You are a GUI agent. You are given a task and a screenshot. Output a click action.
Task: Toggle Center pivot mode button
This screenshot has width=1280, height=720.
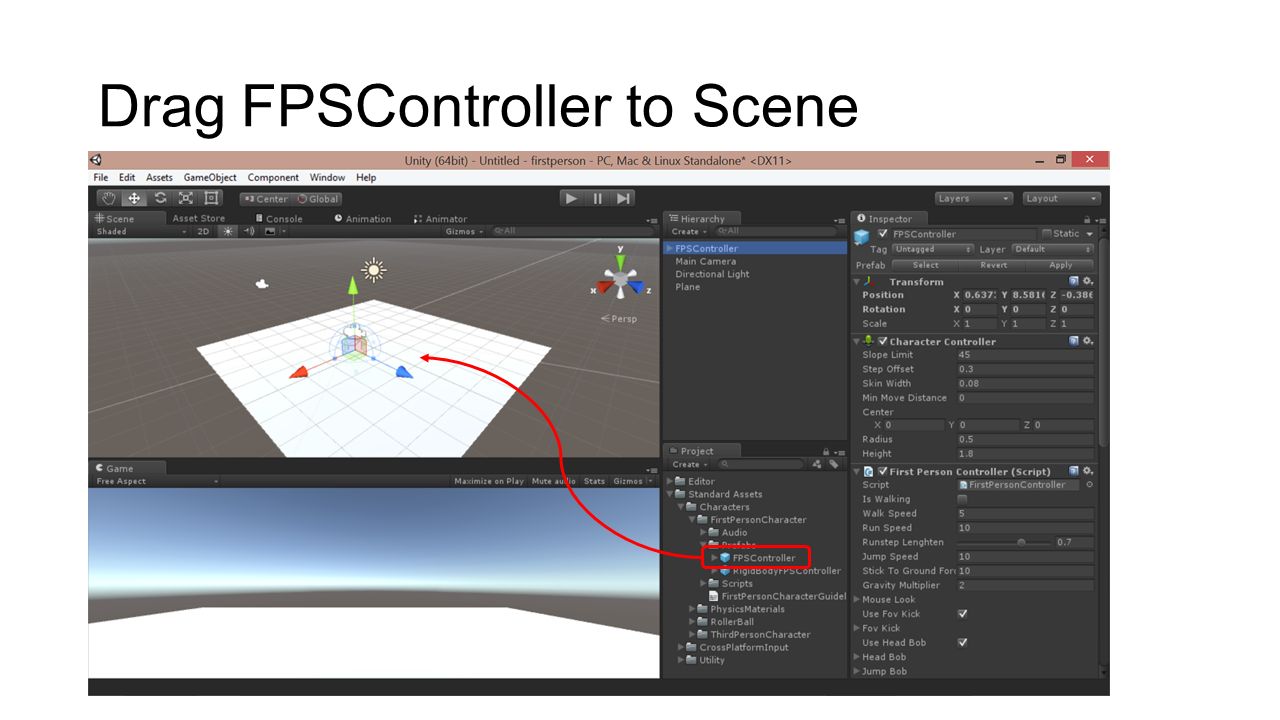pyautogui.click(x=265, y=199)
